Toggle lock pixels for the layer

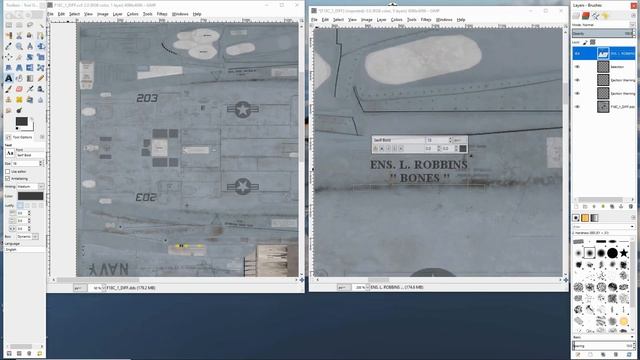(x=585, y=42)
